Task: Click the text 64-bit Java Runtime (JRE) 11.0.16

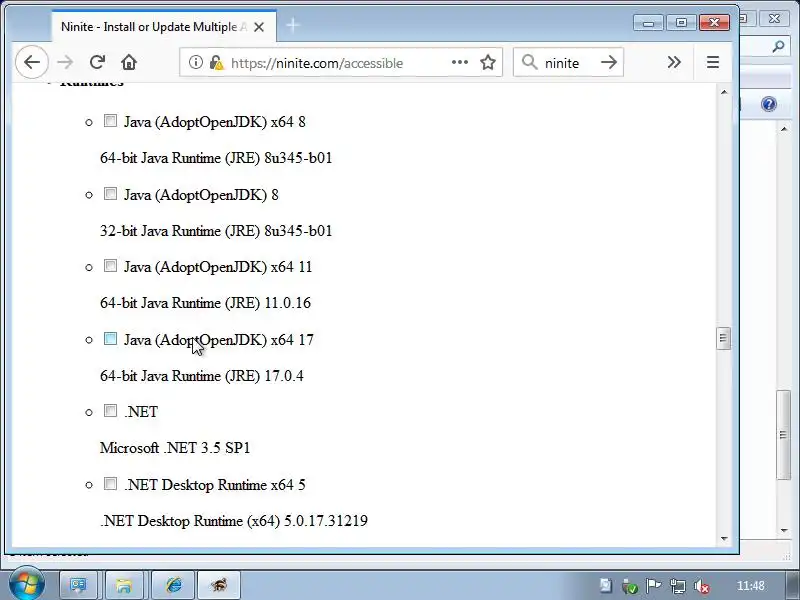Action: point(205,303)
